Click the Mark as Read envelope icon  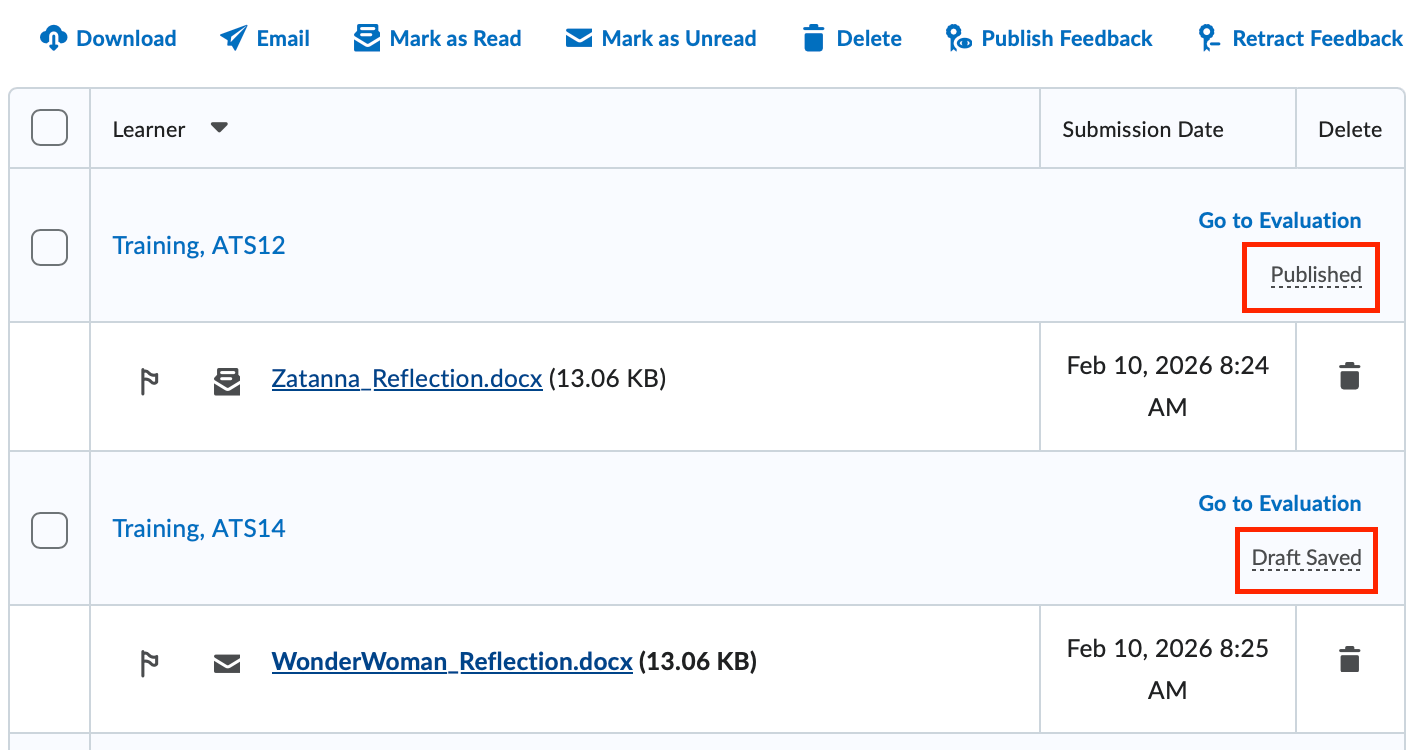367,37
